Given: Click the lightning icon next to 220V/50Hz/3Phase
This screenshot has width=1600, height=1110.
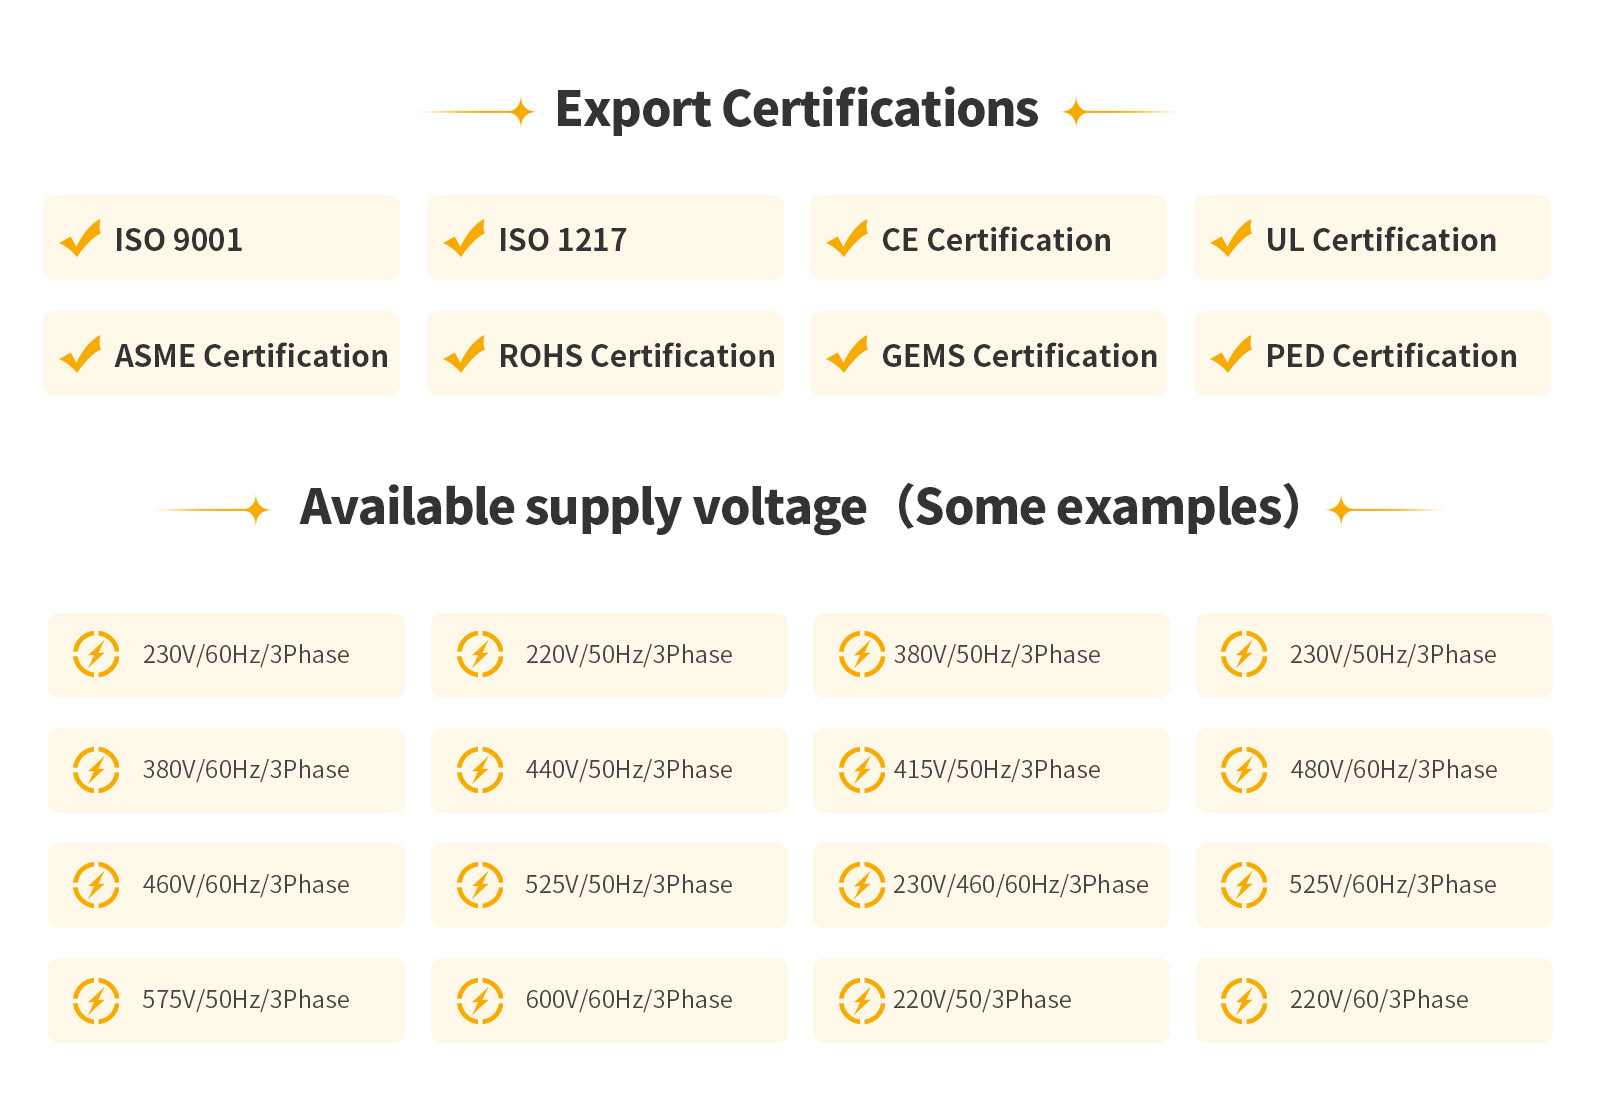Looking at the screenshot, I should [480, 655].
